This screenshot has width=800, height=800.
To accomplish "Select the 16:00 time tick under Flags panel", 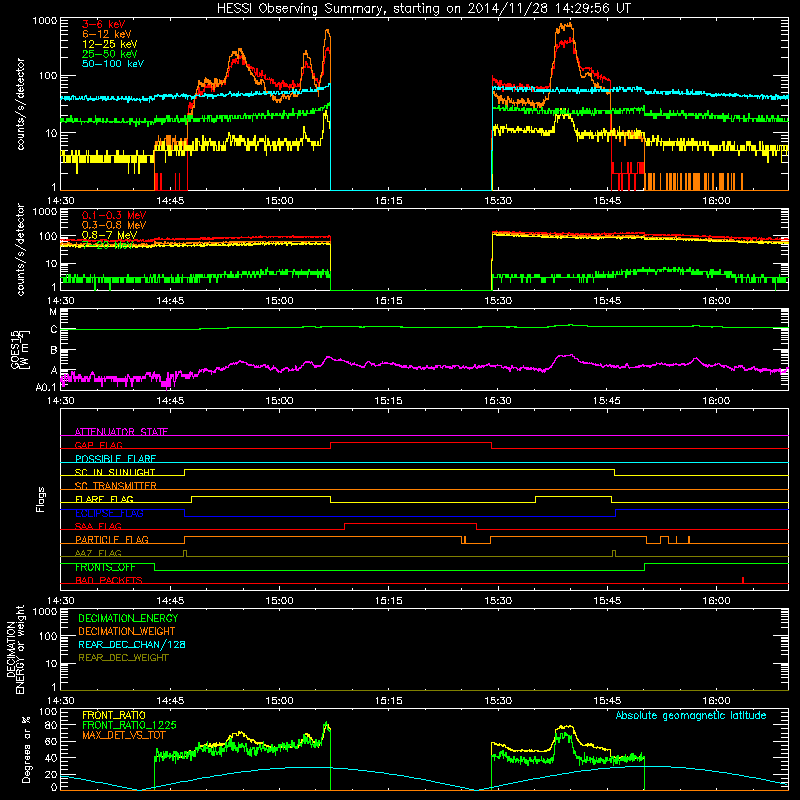I will [716, 601].
